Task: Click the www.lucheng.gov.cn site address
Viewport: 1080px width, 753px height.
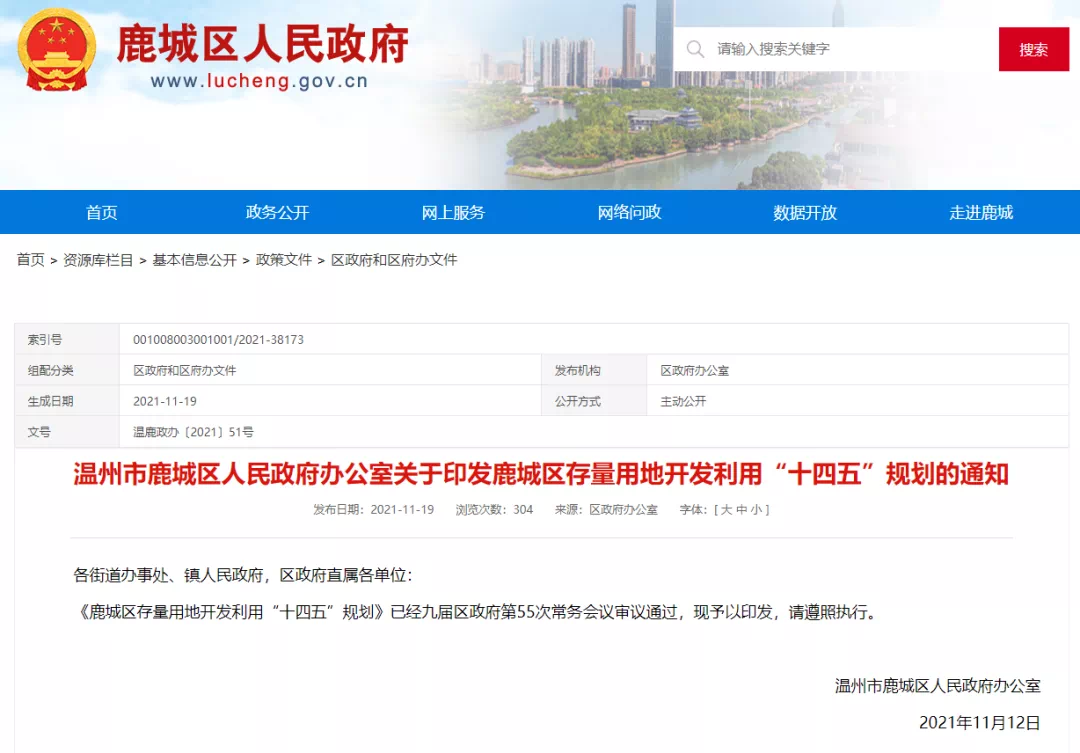Action: click(259, 81)
